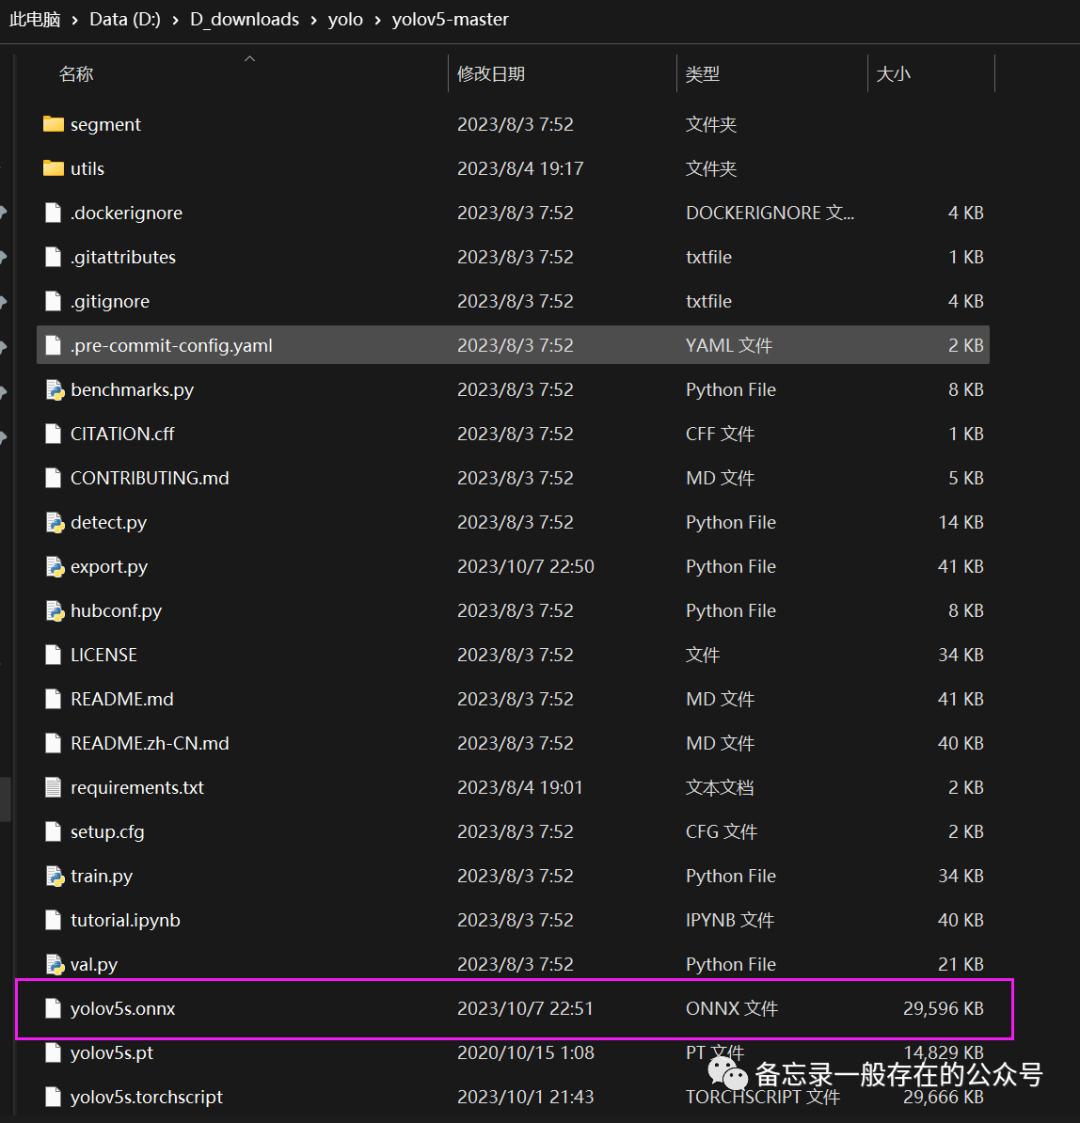Click the file name train.py
Viewport: 1080px width, 1123px height.
click(x=101, y=876)
